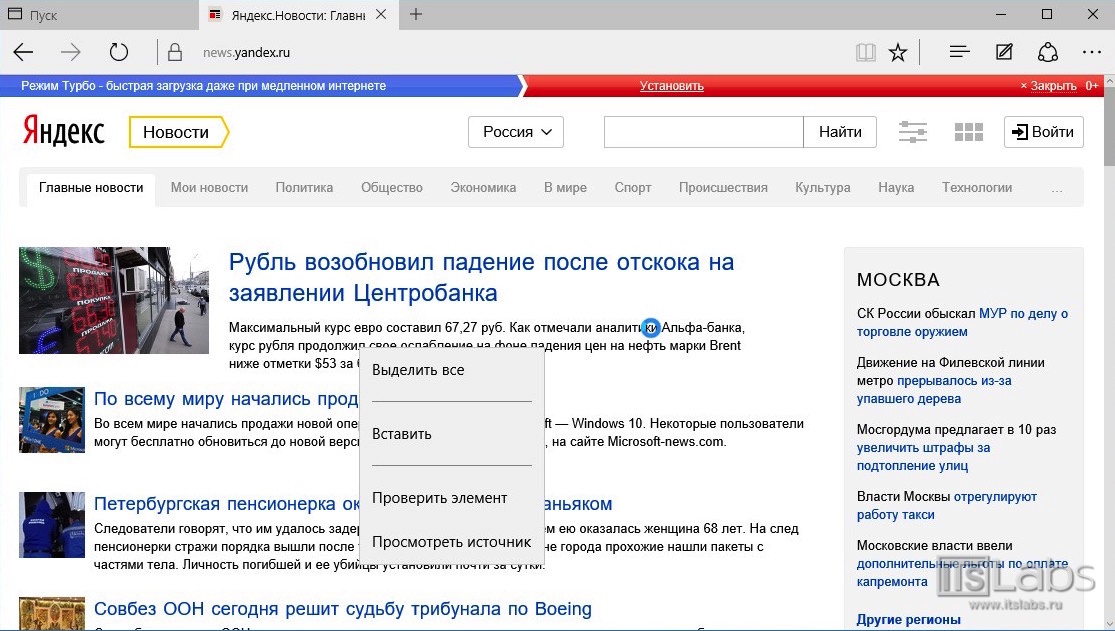Click the forward navigation arrow
Image resolution: width=1115 pixels, height=631 pixels.
click(x=70, y=52)
